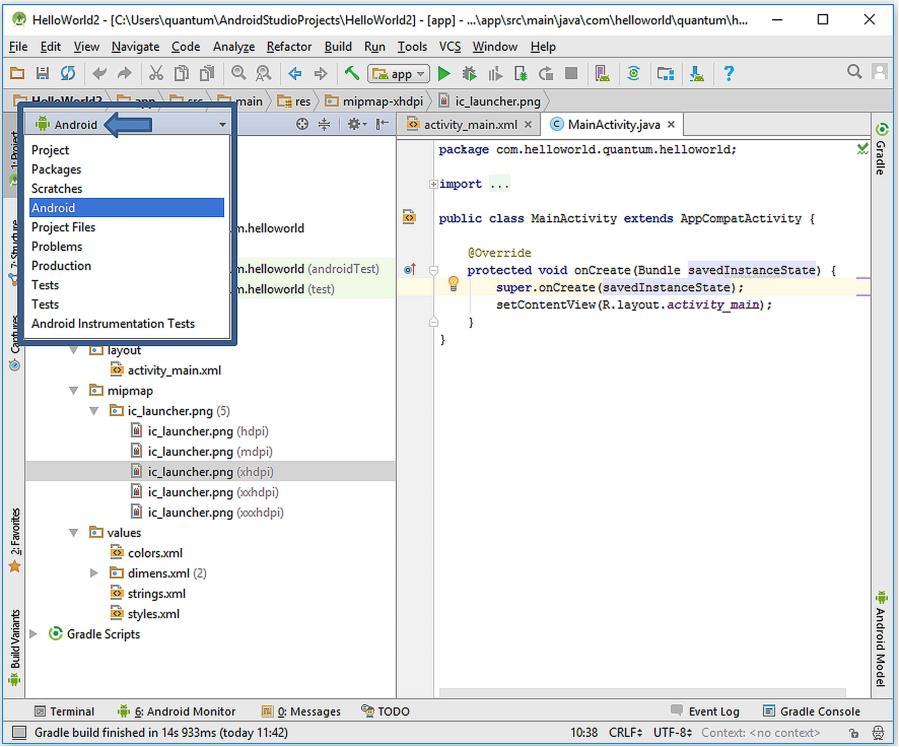Click the Redo arrow icon
Image resolution: width=899 pixels, height=747 pixels.
pos(124,73)
